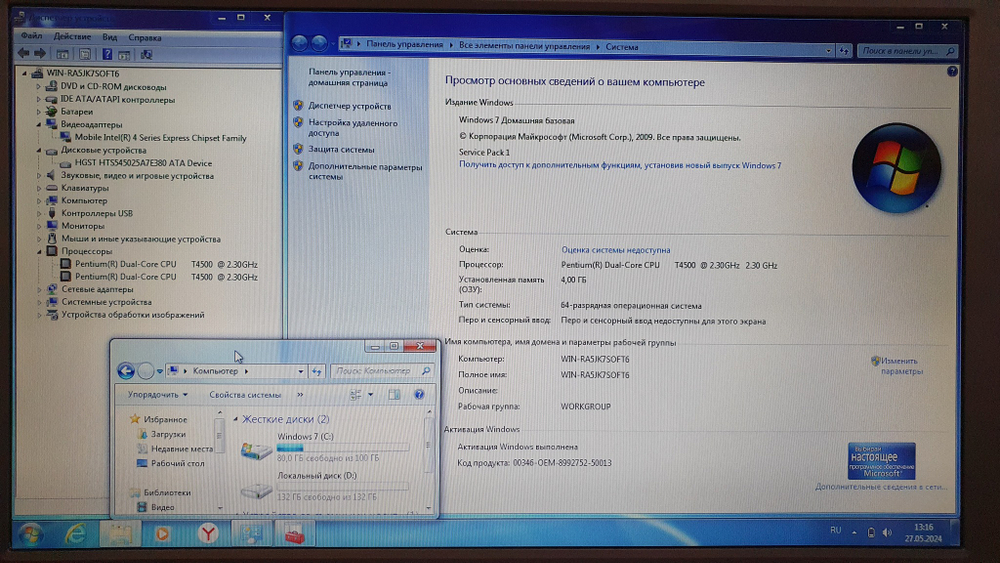Click the help question icon in System window
This screenshot has height=563, width=1000.
click(952, 71)
